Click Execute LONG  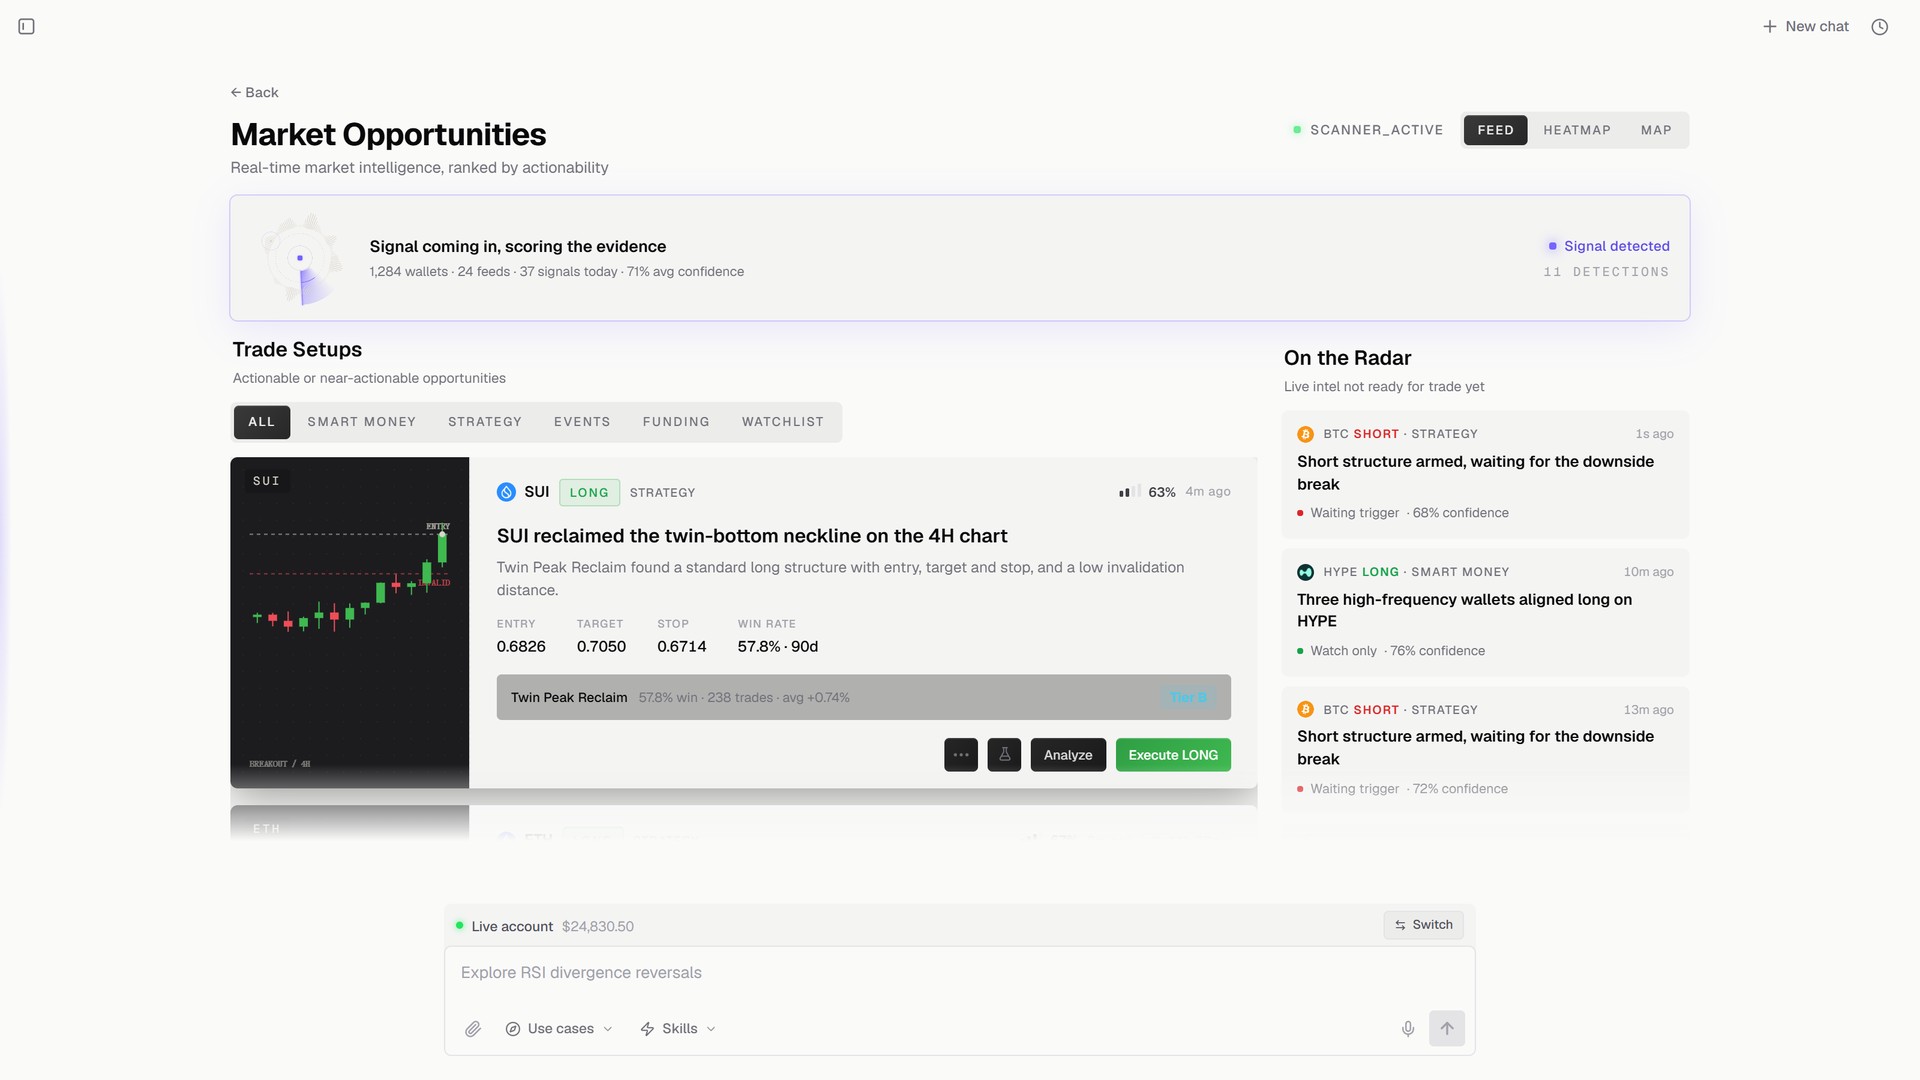coord(1173,755)
